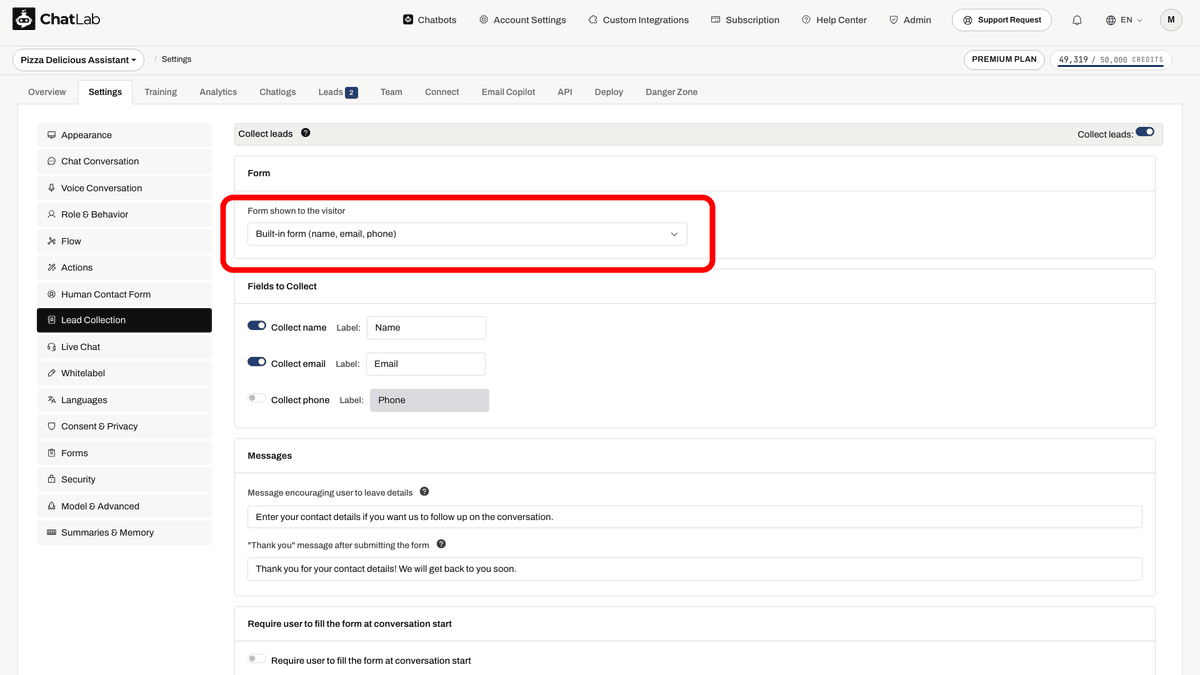Switch to the Team tab

pyautogui.click(x=391, y=92)
